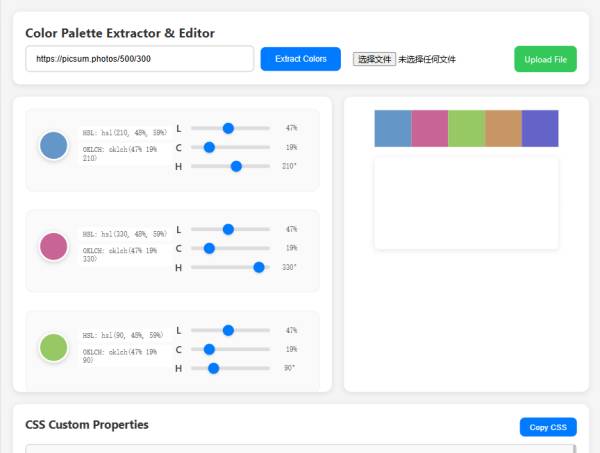
Task: Pick the orange-tan palette strip block
Action: pyautogui.click(x=503, y=128)
